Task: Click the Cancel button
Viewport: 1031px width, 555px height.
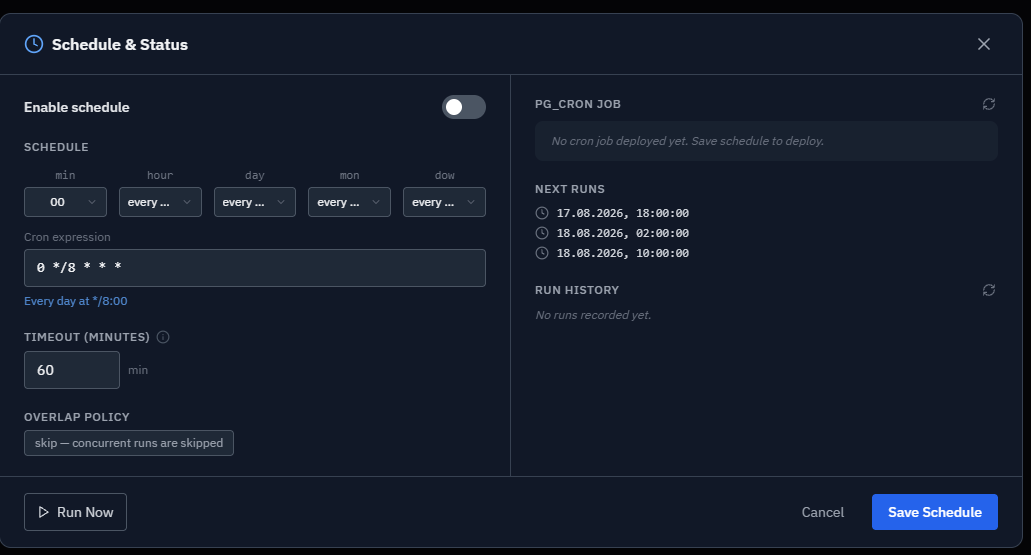Action: coord(823,512)
